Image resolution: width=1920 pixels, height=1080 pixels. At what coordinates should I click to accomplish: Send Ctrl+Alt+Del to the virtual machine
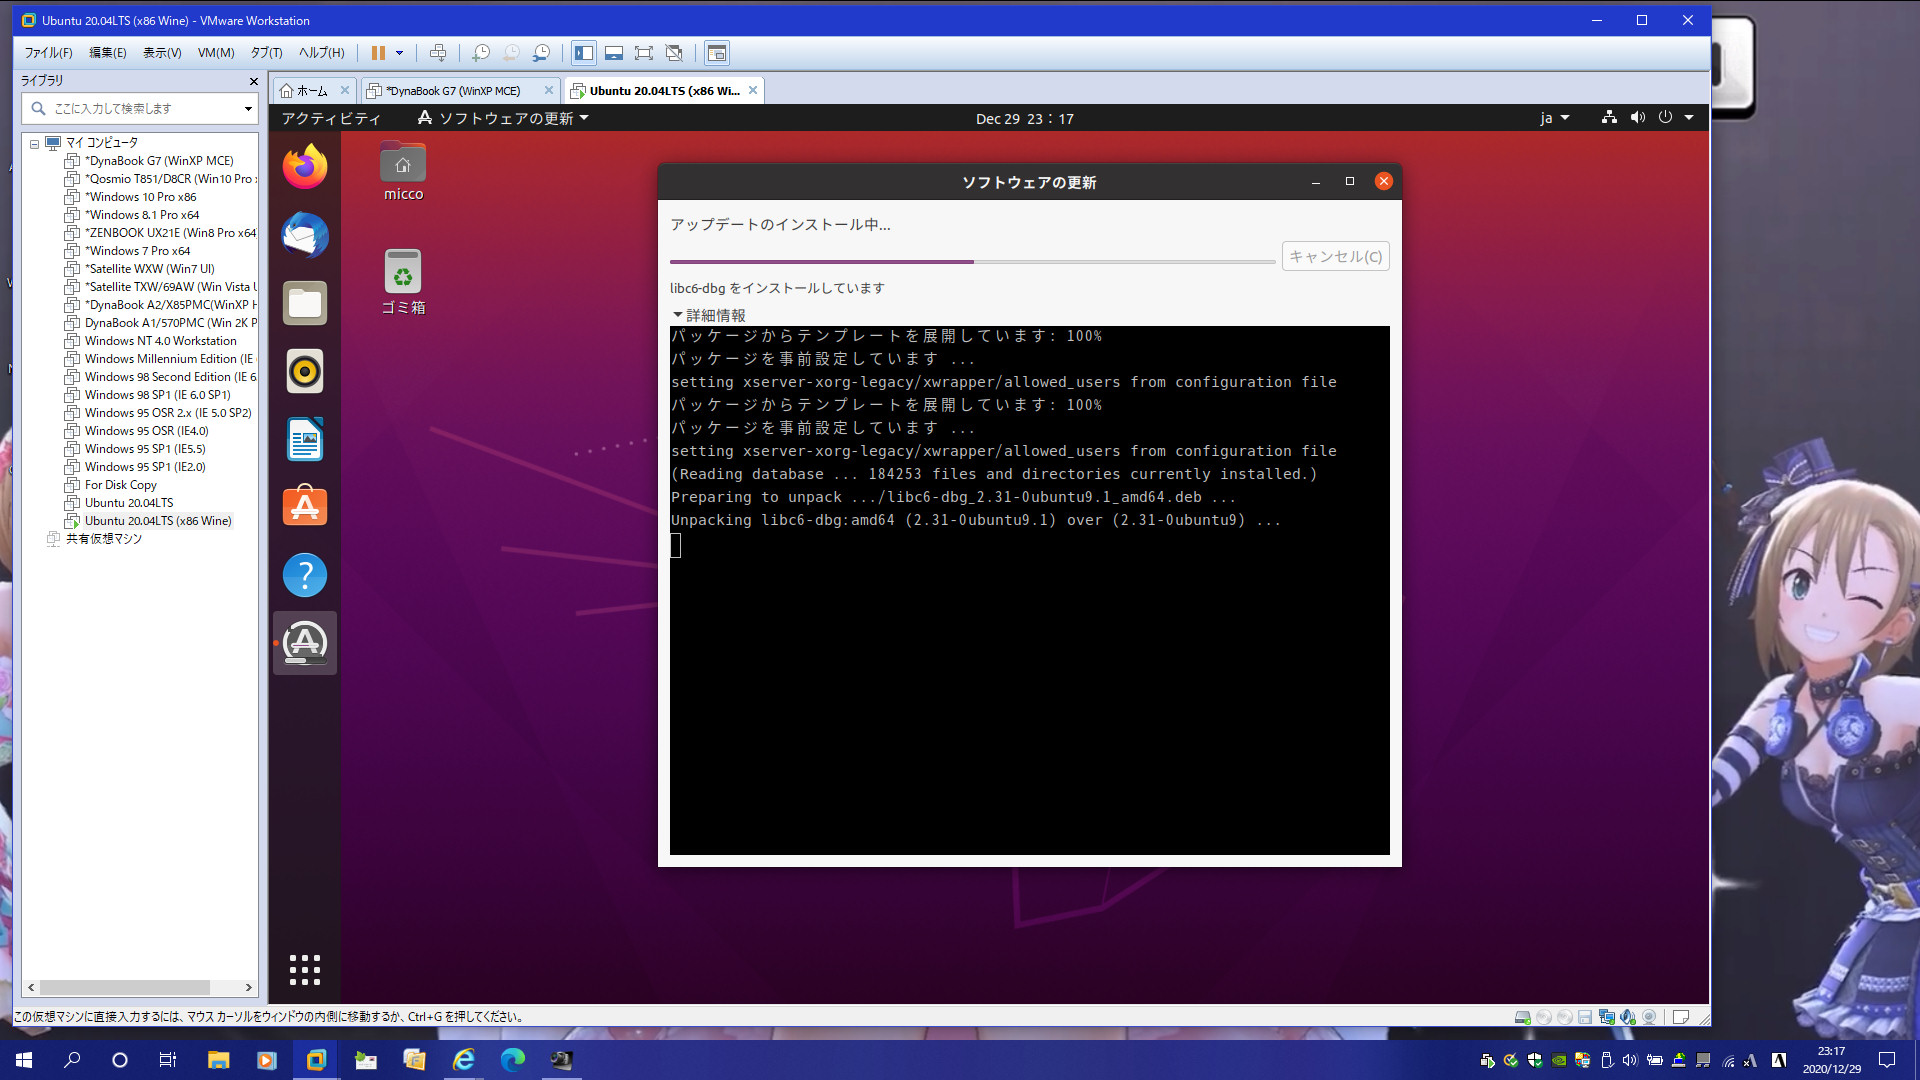click(x=437, y=53)
